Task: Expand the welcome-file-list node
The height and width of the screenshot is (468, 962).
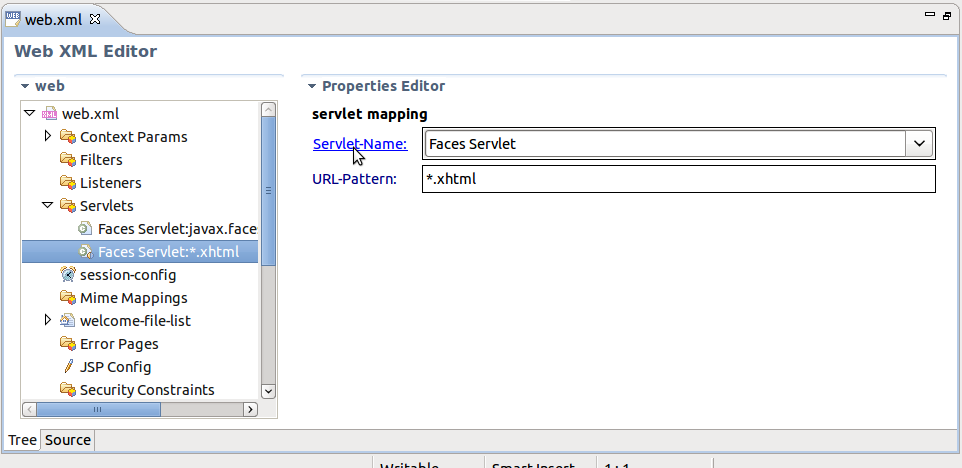Action: (48, 320)
